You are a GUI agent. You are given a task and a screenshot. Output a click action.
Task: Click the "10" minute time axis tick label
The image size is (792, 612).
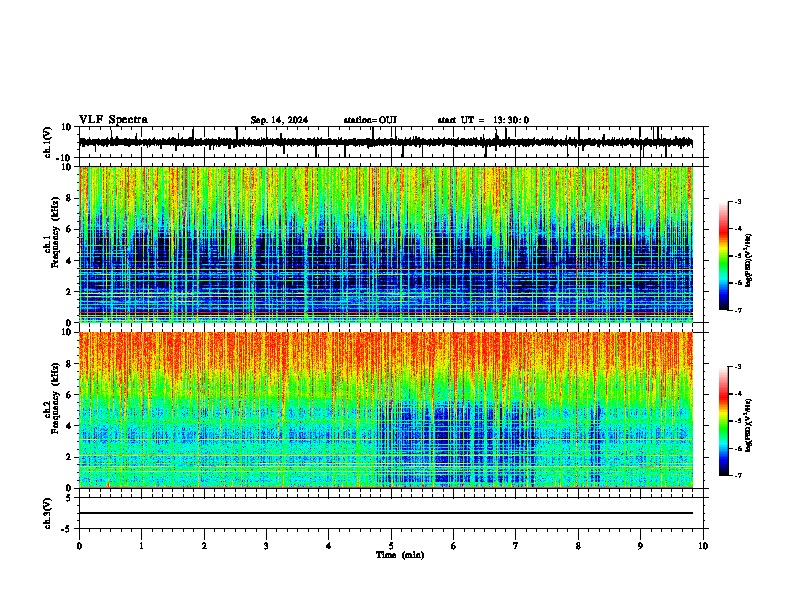703,546
